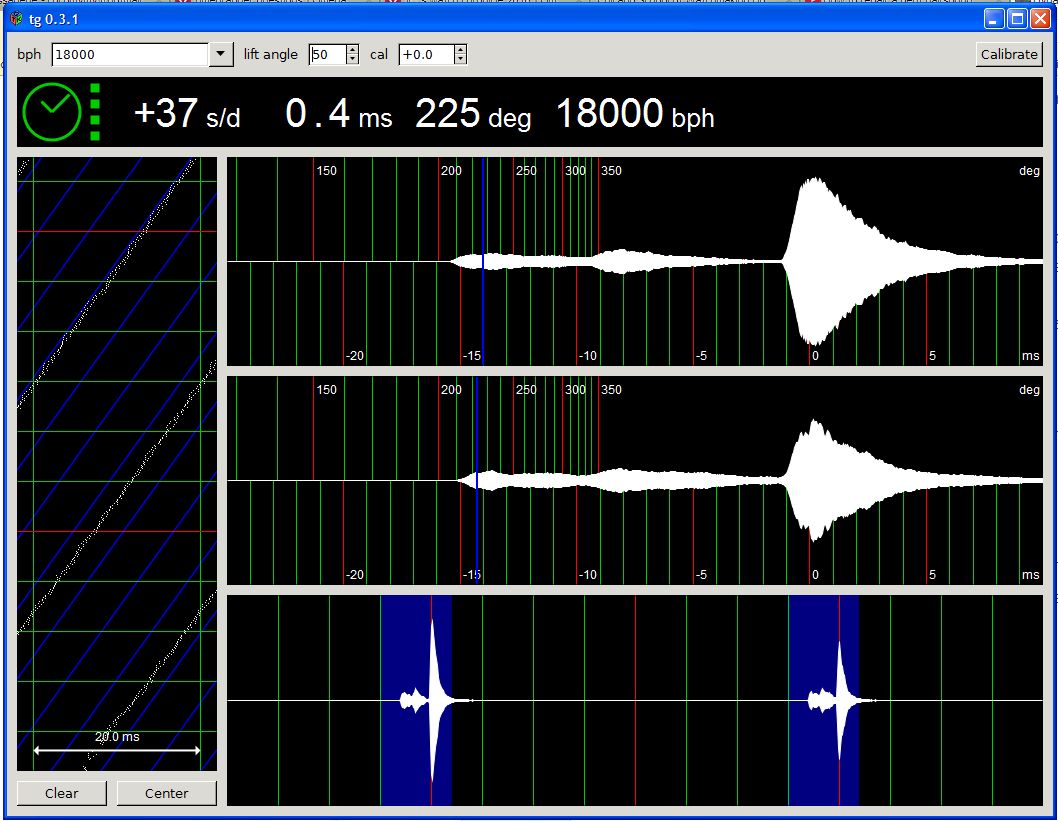Click the lift angle value field
Viewport: 1058px width, 821px height.
326,55
